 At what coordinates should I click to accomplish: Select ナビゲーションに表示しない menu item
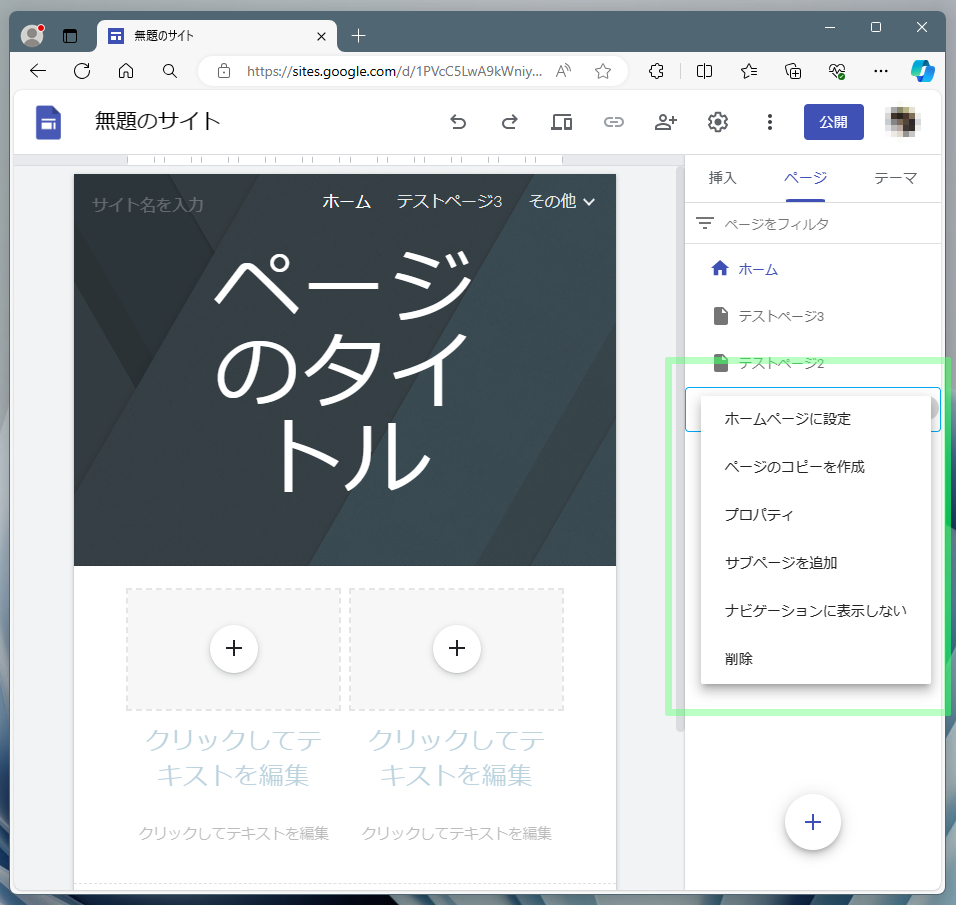(816, 610)
